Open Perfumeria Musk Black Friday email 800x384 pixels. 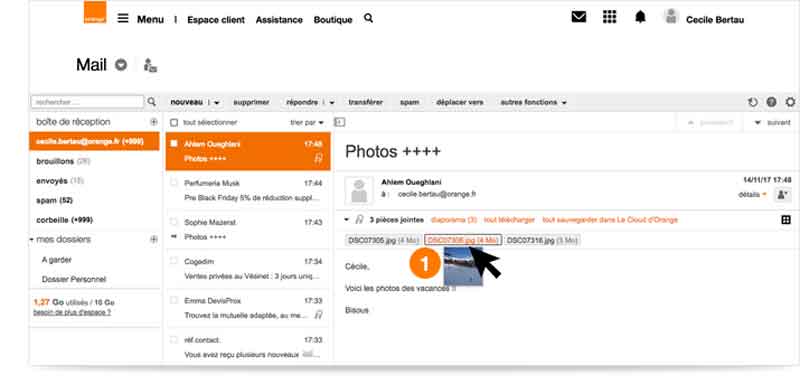pyautogui.click(x=248, y=190)
